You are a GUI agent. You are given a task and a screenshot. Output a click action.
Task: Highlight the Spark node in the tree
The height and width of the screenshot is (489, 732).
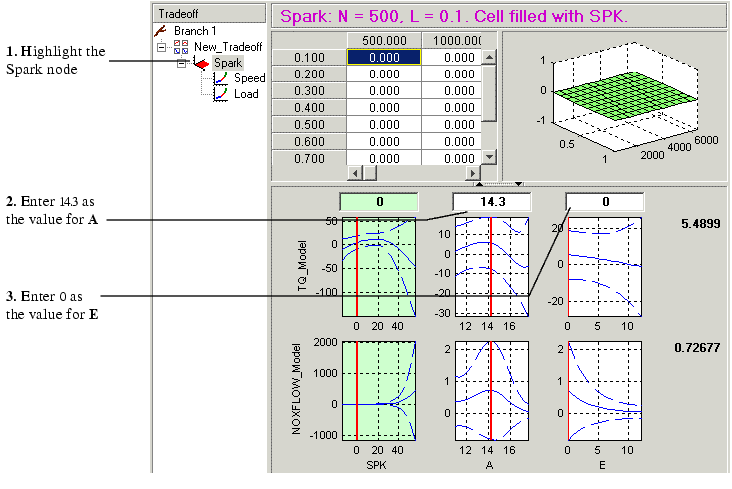(x=228, y=63)
